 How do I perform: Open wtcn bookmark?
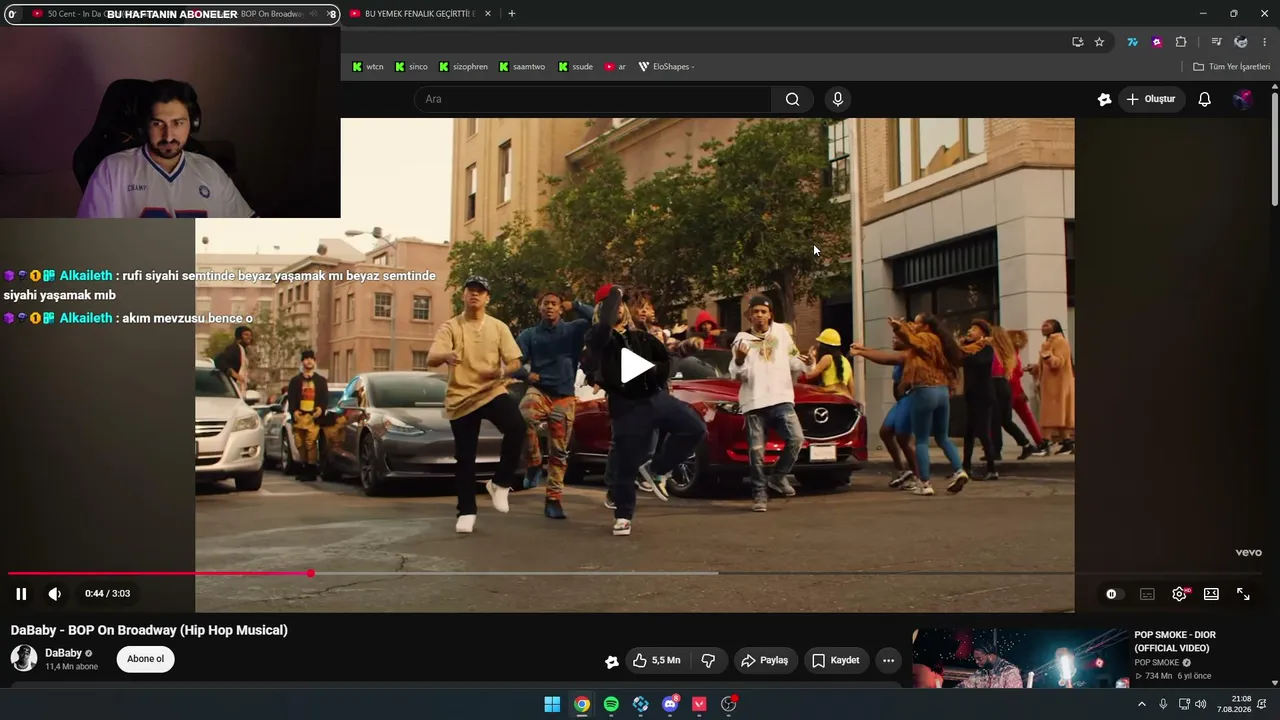[368, 67]
